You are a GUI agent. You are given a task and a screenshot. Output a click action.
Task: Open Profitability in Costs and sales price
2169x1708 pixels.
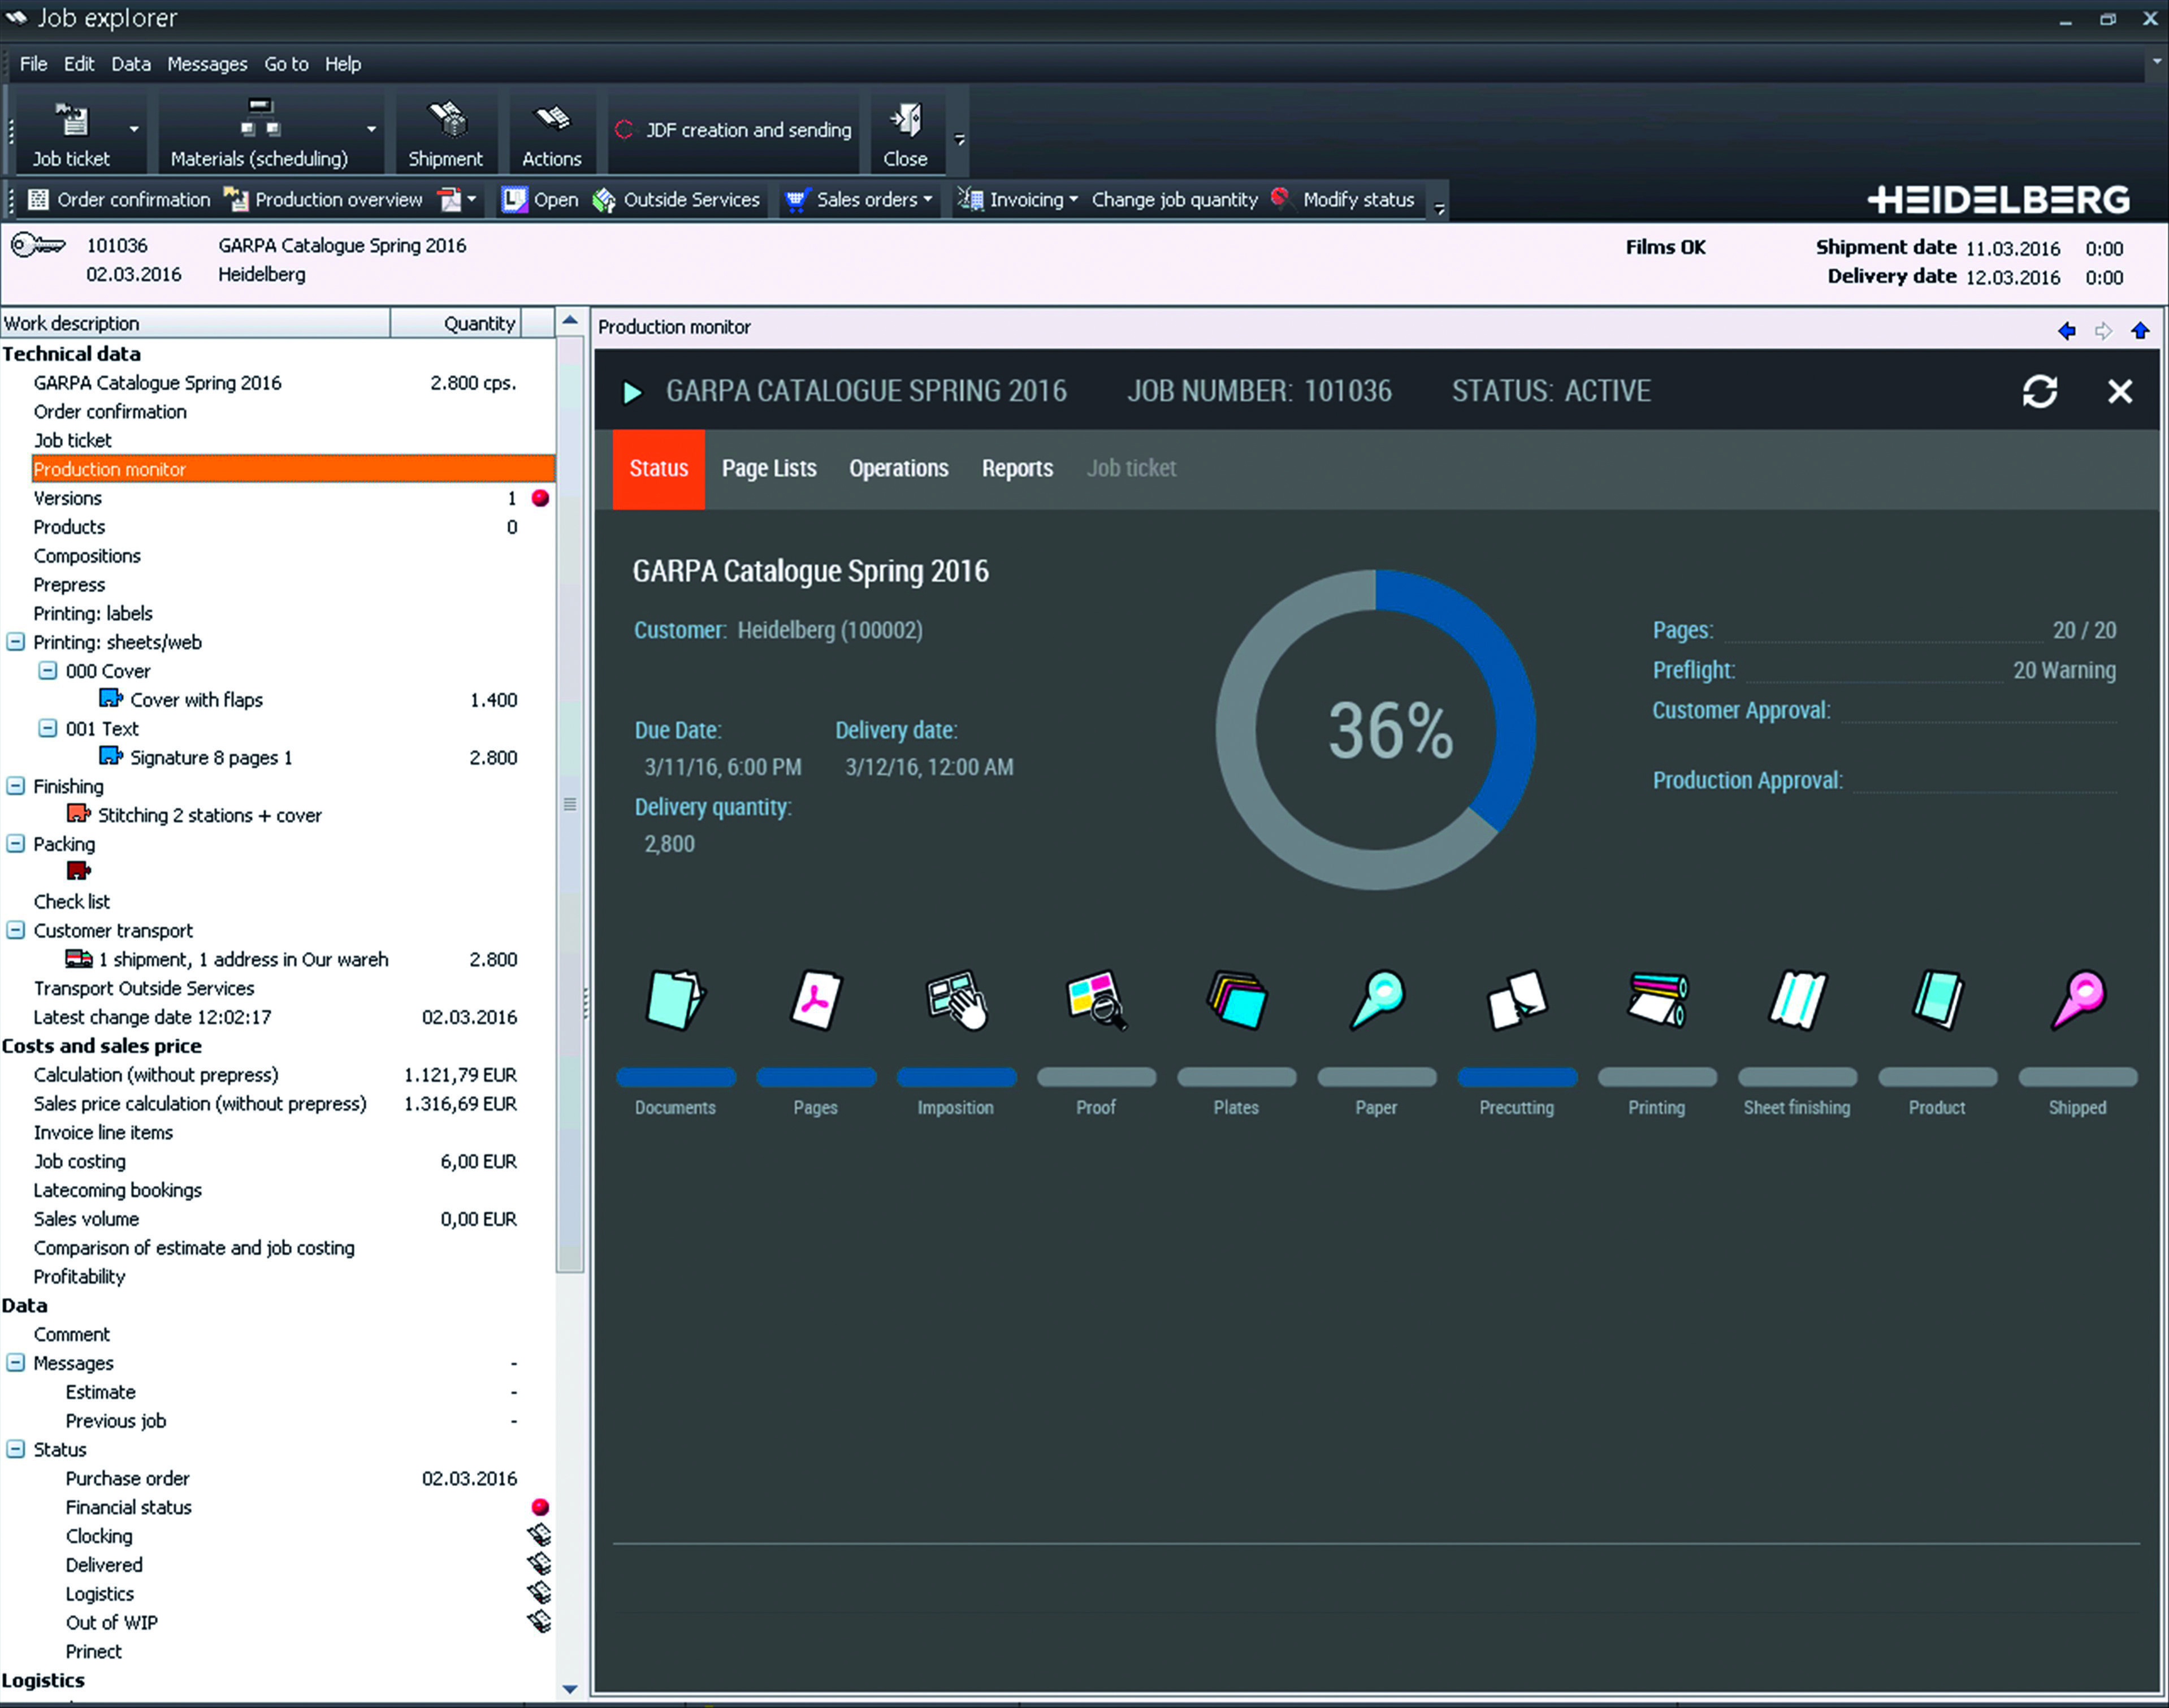(x=79, y=1276)
